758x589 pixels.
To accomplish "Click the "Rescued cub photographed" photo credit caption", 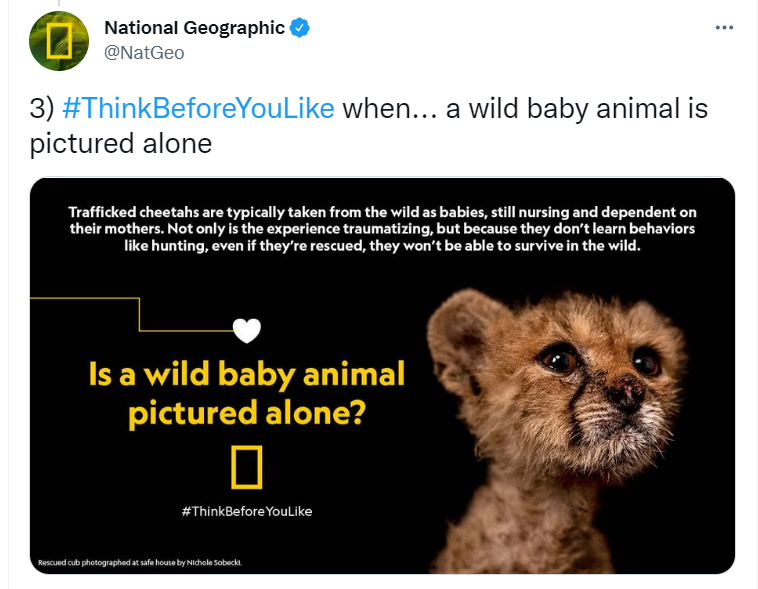I will (140, 562).
